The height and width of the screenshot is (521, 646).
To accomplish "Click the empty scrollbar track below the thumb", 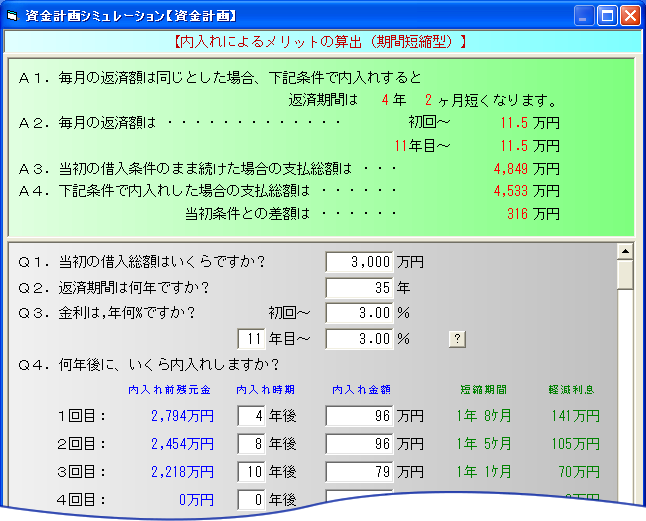I will [625, 400].
